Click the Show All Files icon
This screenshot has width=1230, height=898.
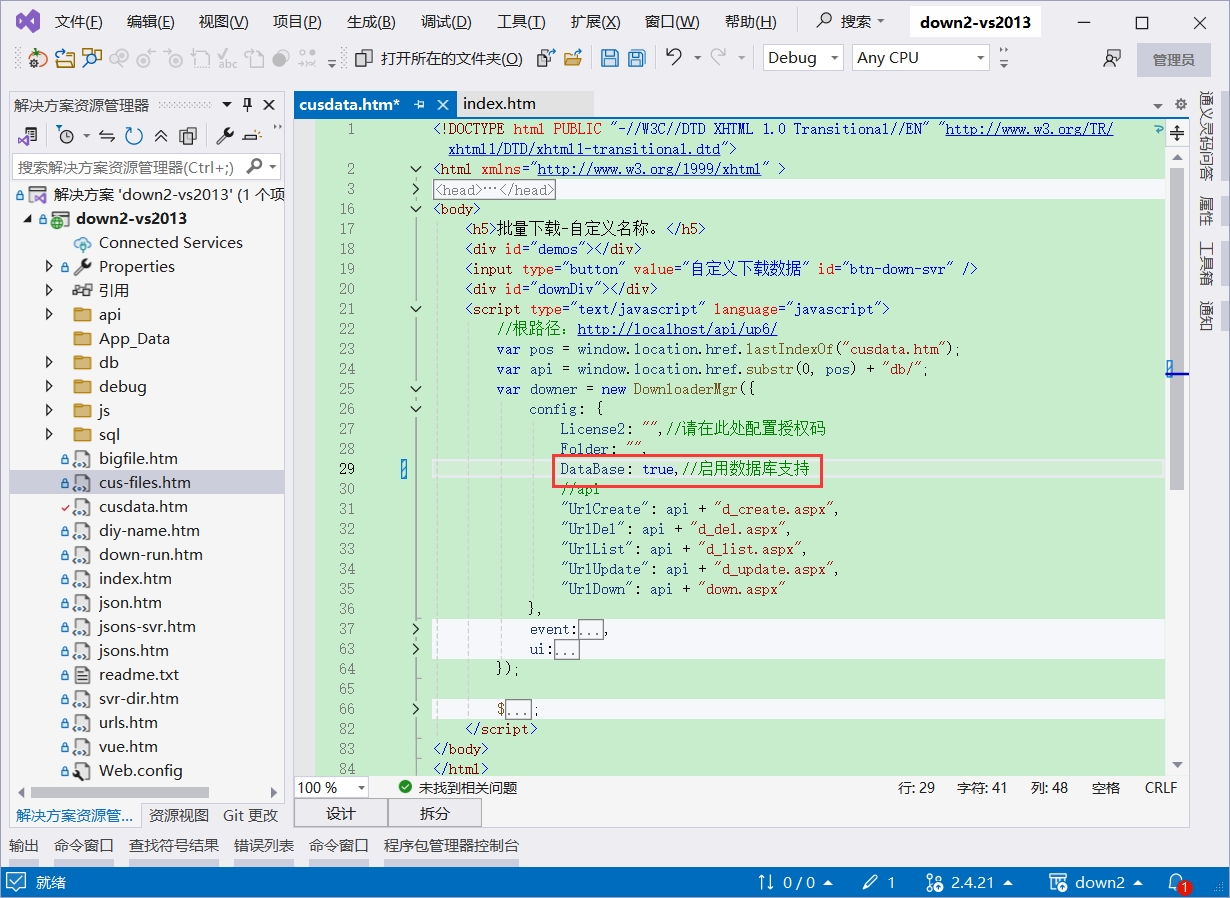188,136
